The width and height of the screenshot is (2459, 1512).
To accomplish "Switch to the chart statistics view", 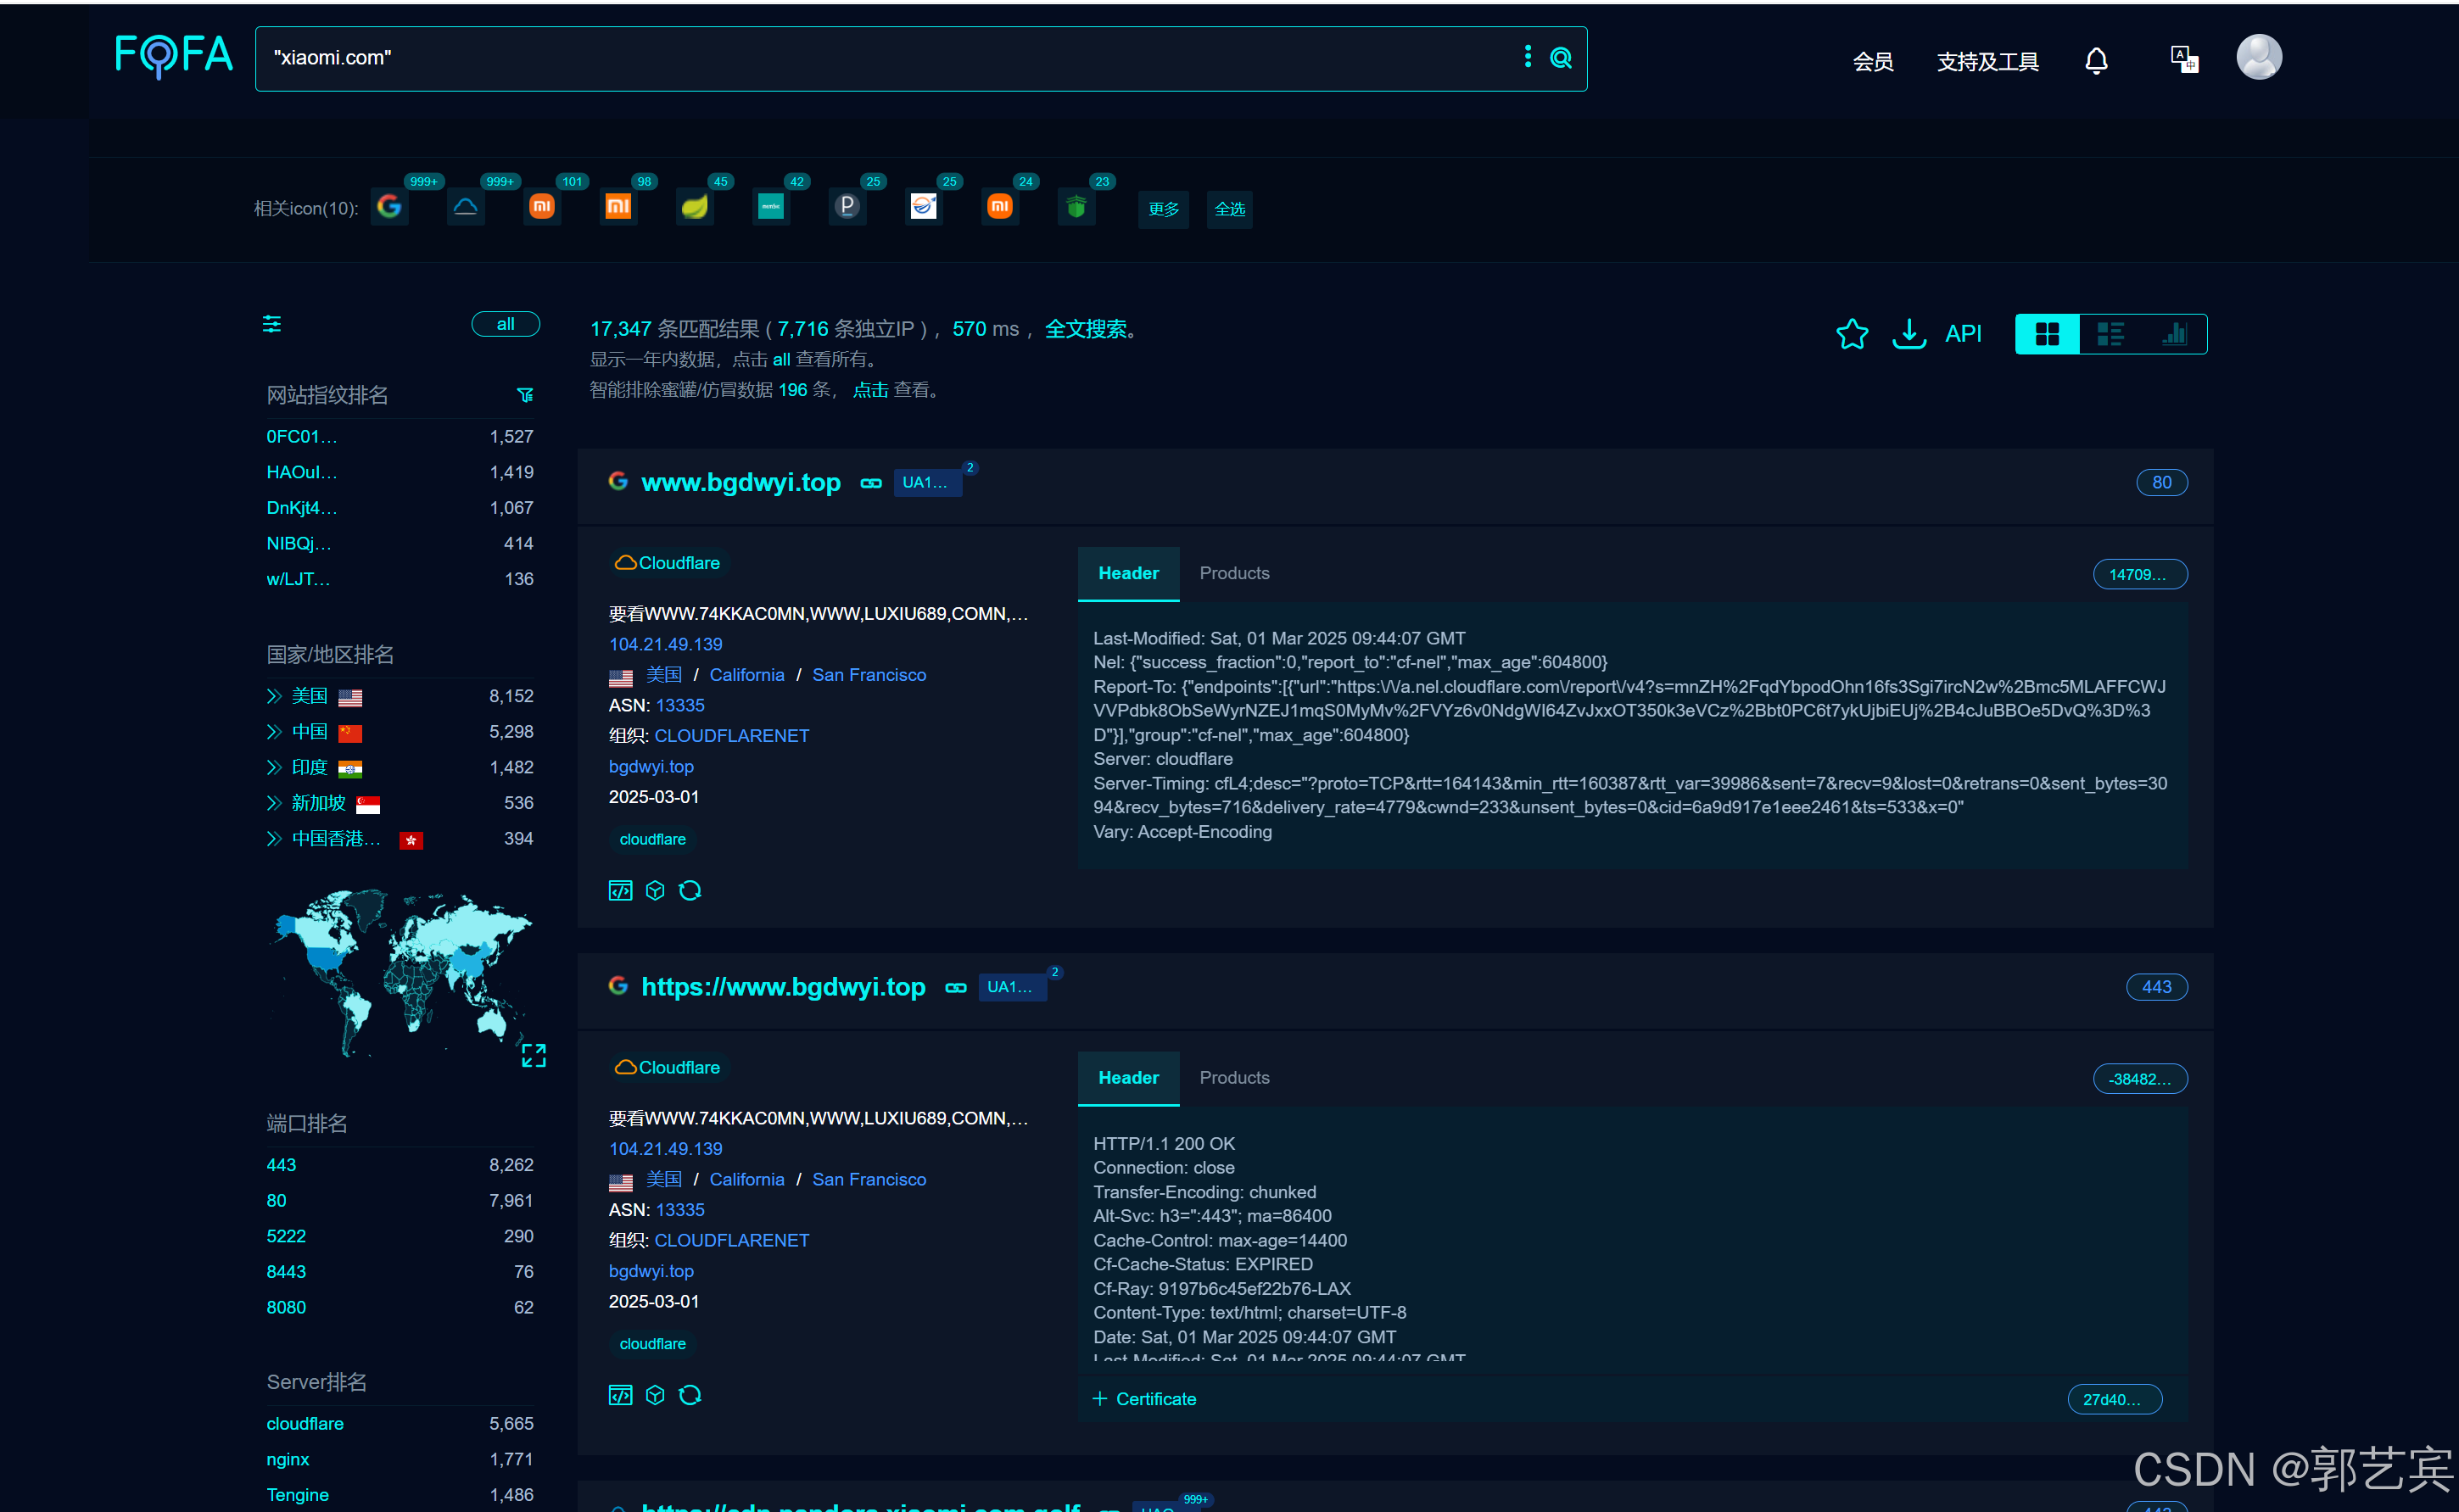I will point(2174,334).
